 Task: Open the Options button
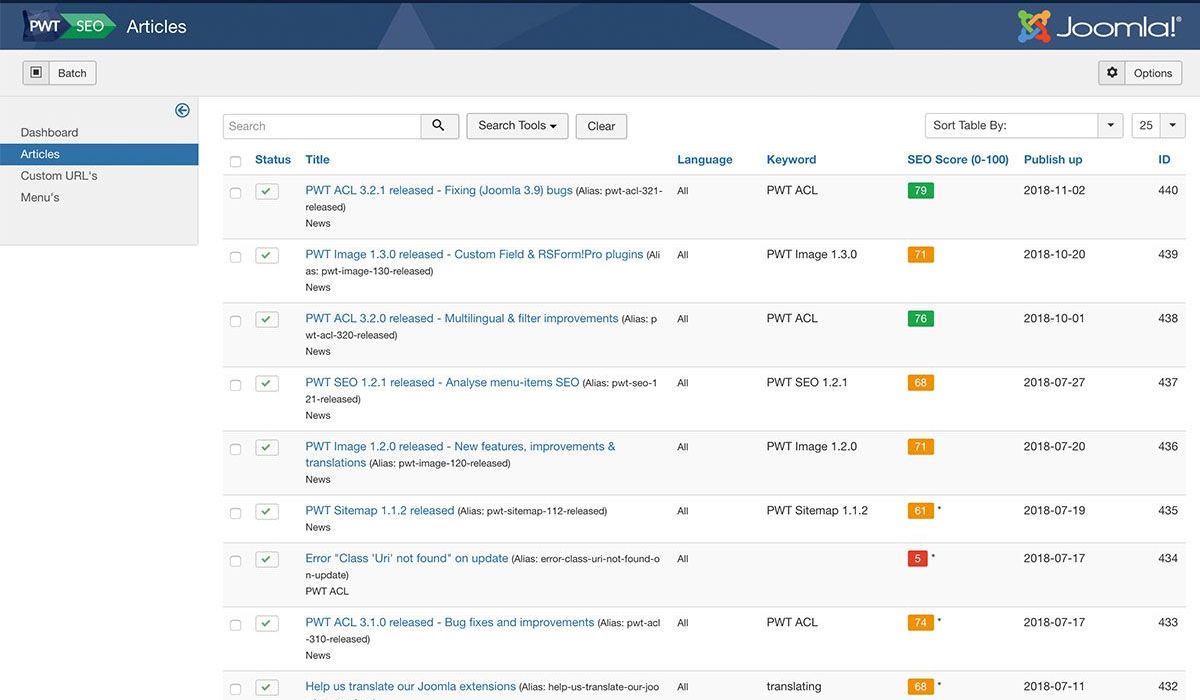click(x=1140, y=73)
